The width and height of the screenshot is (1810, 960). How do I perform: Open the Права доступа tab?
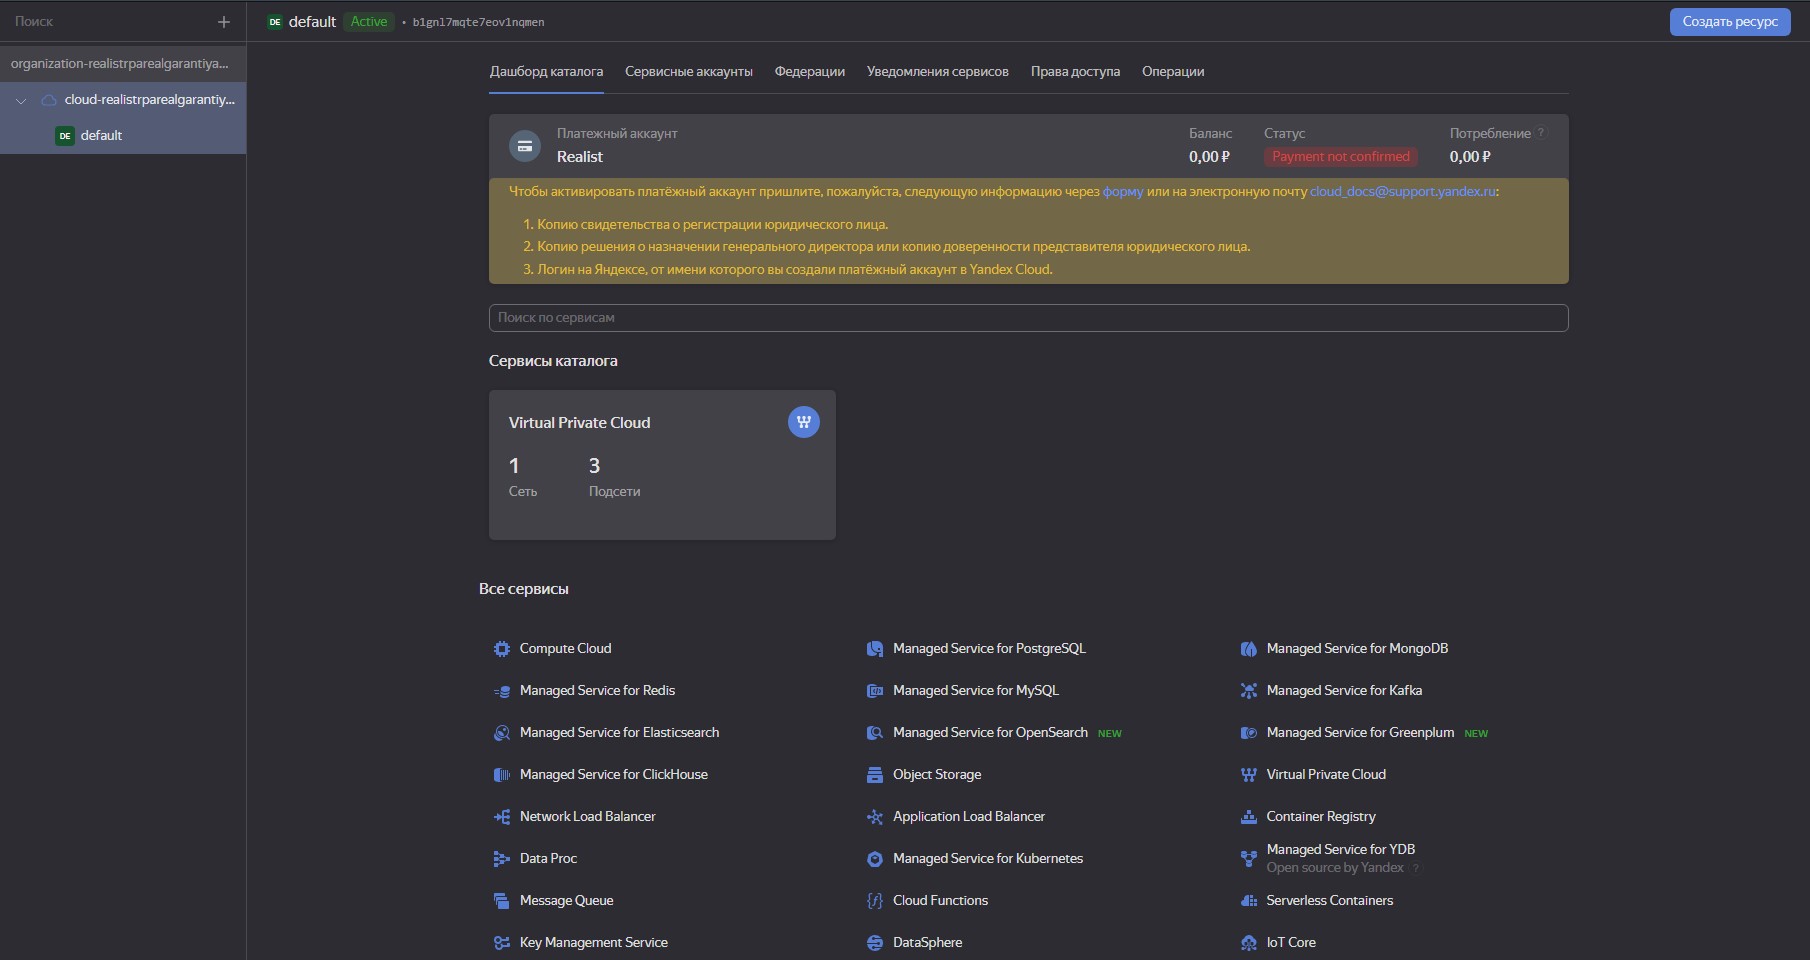[x=1075, y=72]
